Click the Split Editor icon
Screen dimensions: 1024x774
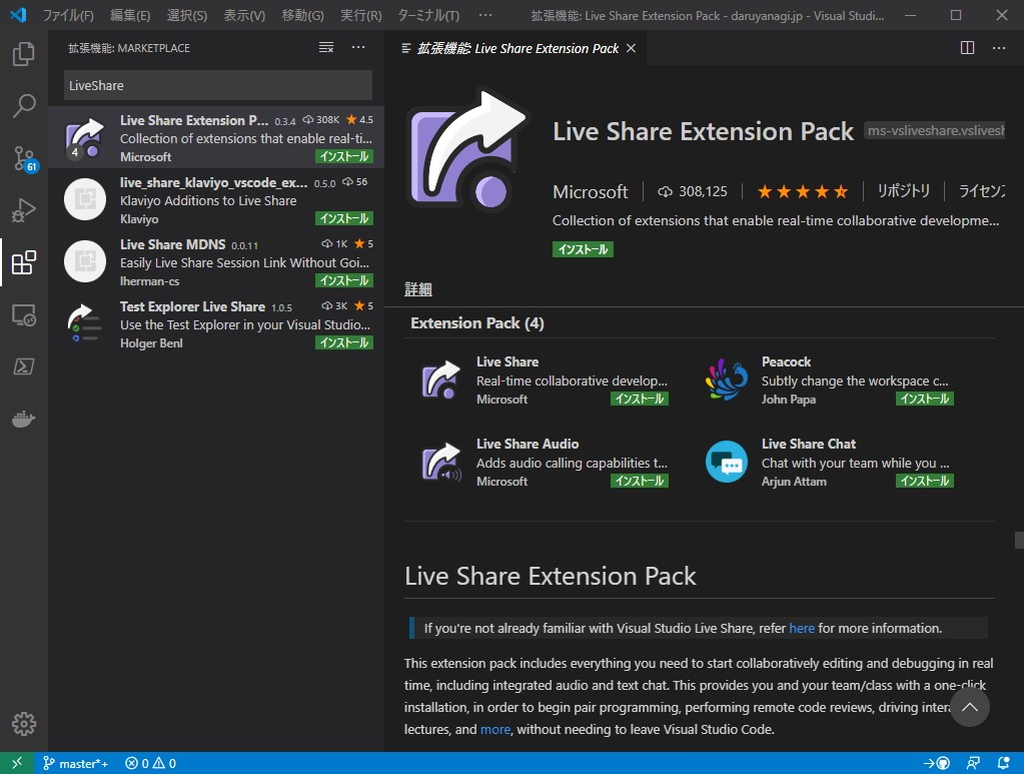[966, 47]
